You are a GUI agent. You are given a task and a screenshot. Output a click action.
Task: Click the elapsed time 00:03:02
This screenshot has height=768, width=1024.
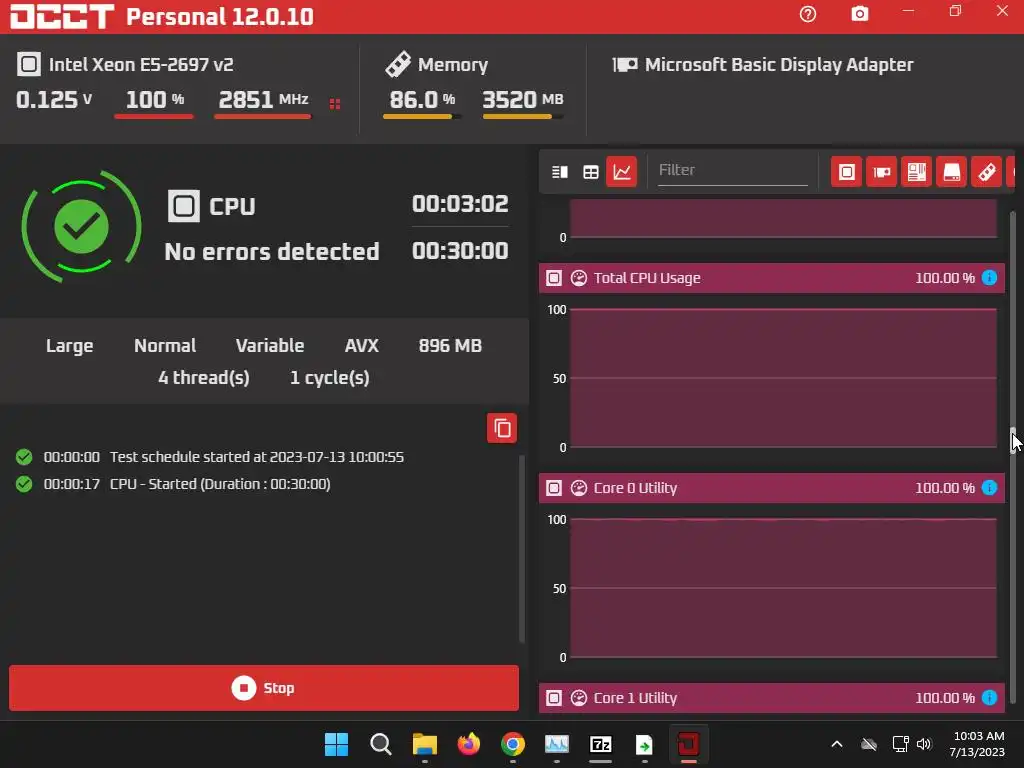pos(460,204)
